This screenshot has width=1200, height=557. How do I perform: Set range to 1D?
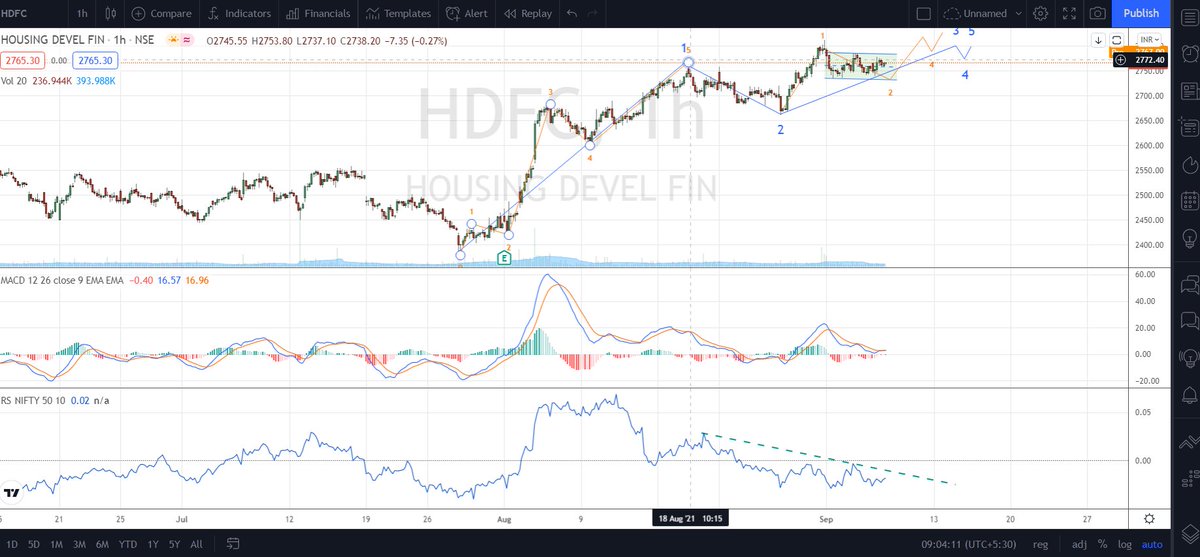13,544
